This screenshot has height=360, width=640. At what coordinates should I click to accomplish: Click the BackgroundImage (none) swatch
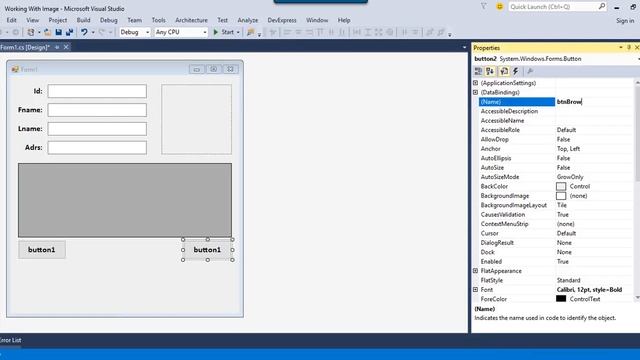coord(561,196)
